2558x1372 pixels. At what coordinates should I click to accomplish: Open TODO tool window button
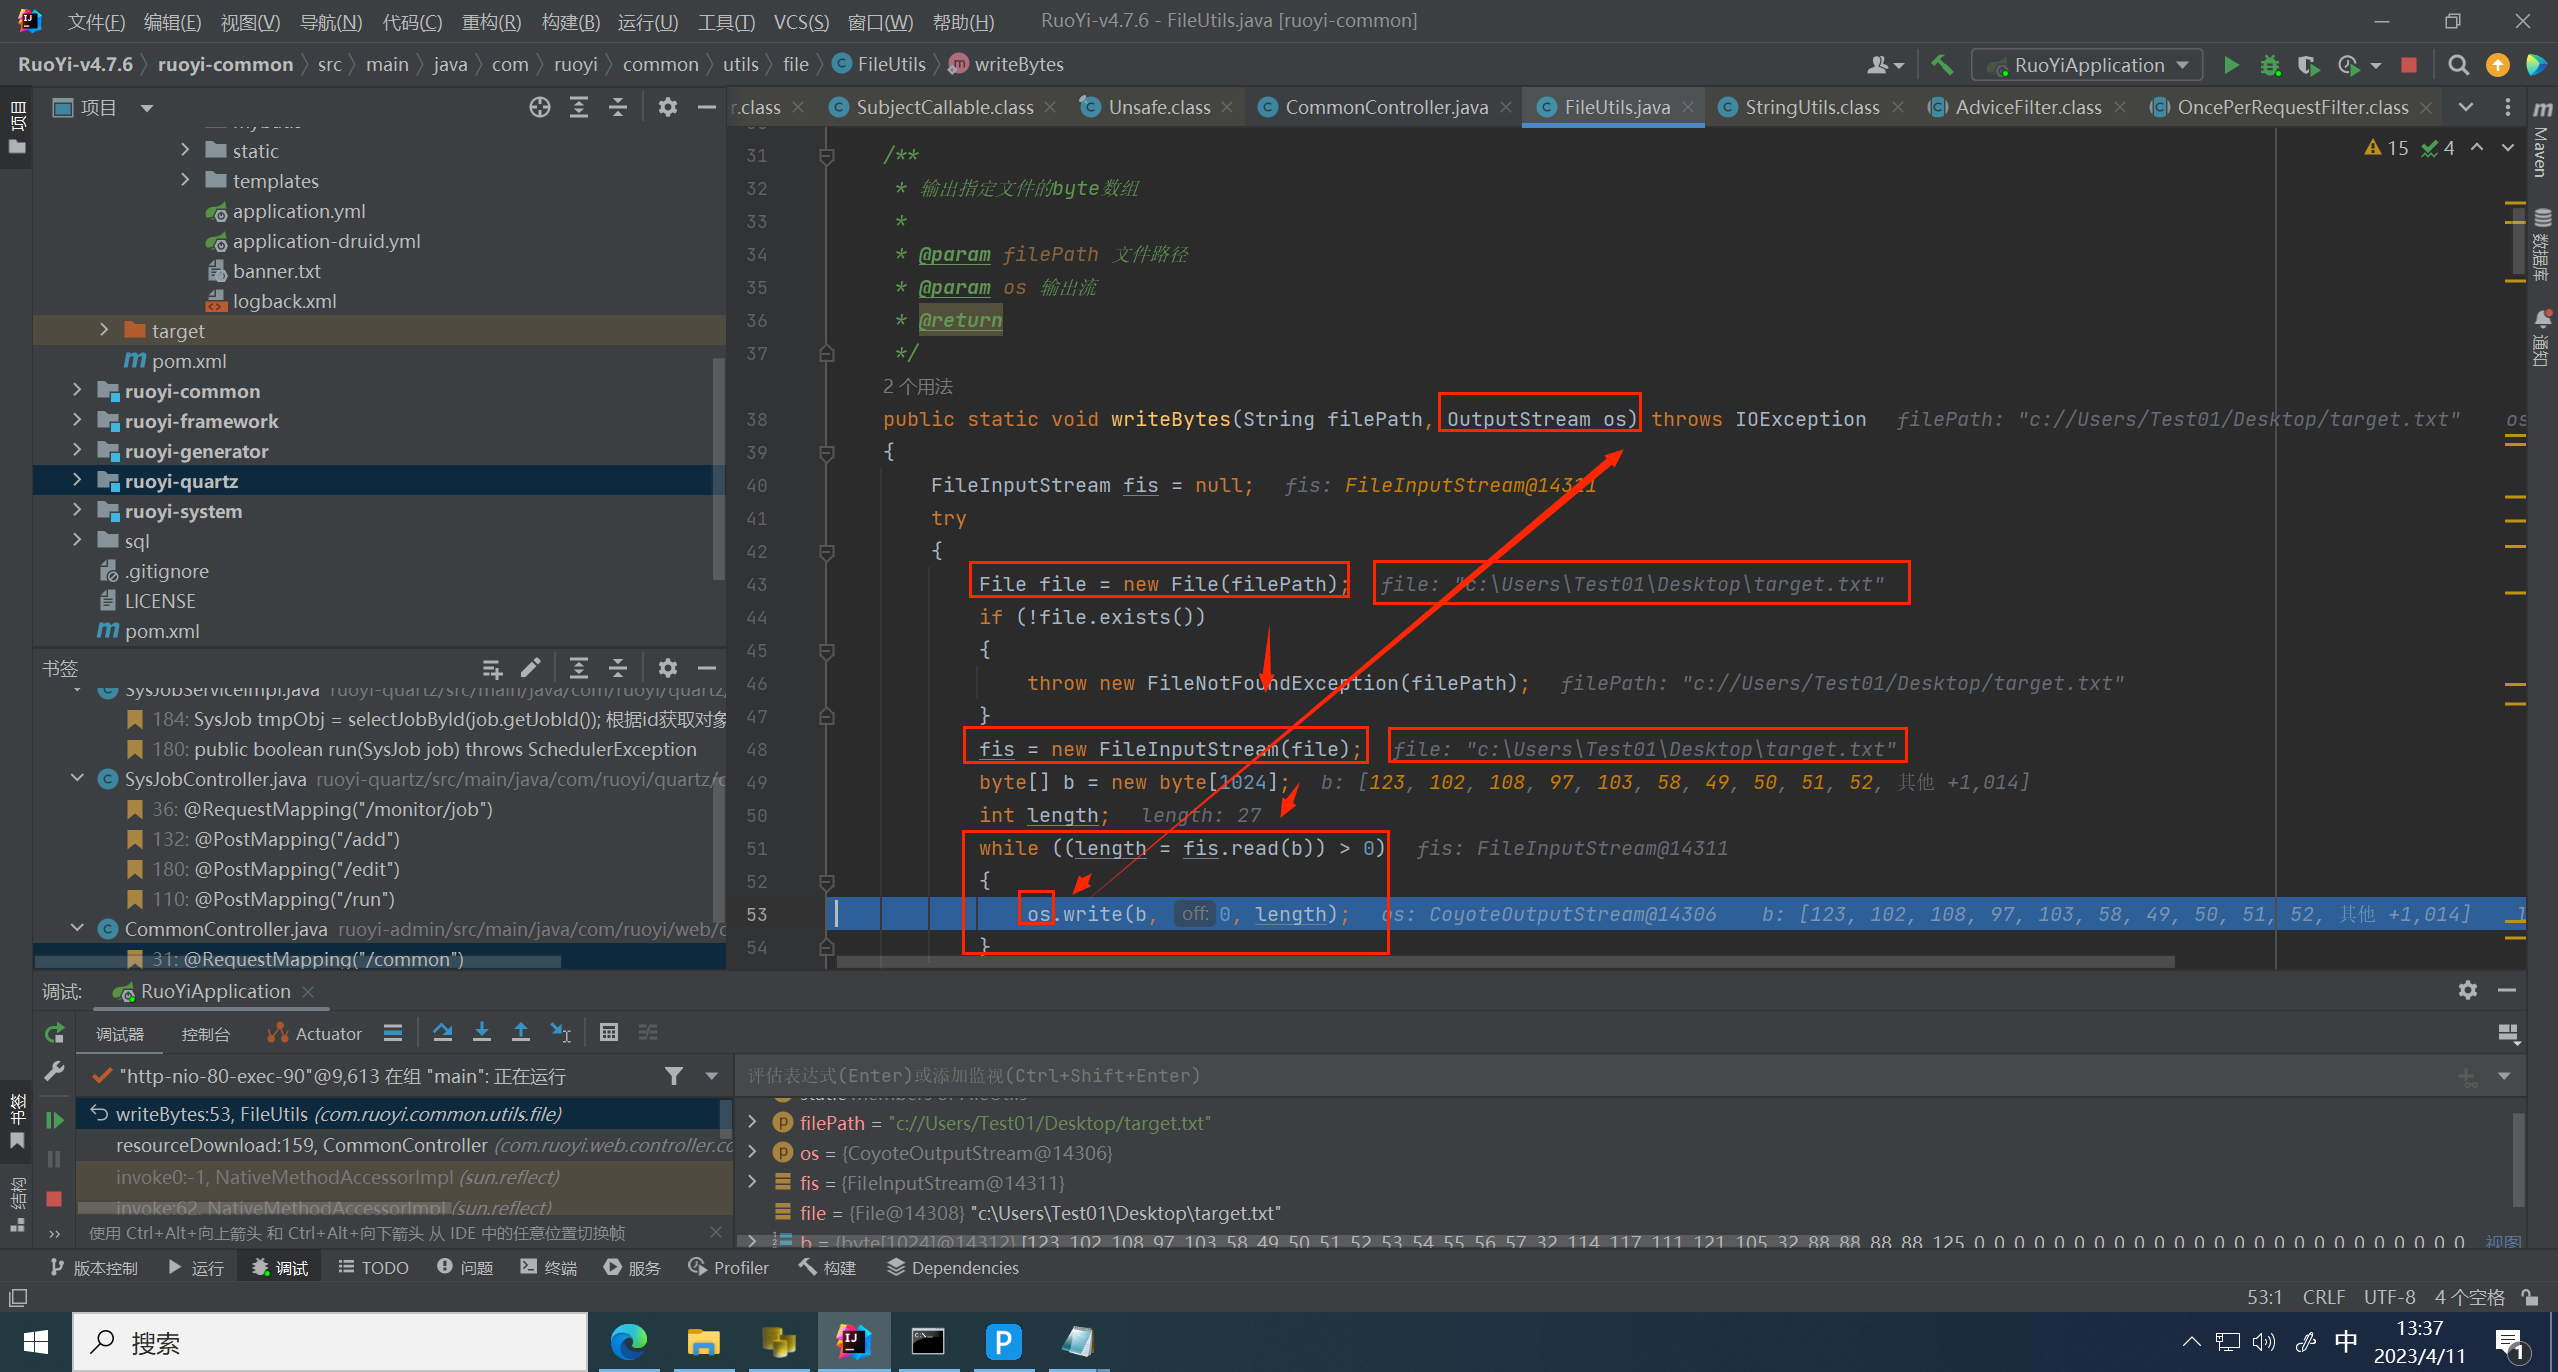[373, 1268]
